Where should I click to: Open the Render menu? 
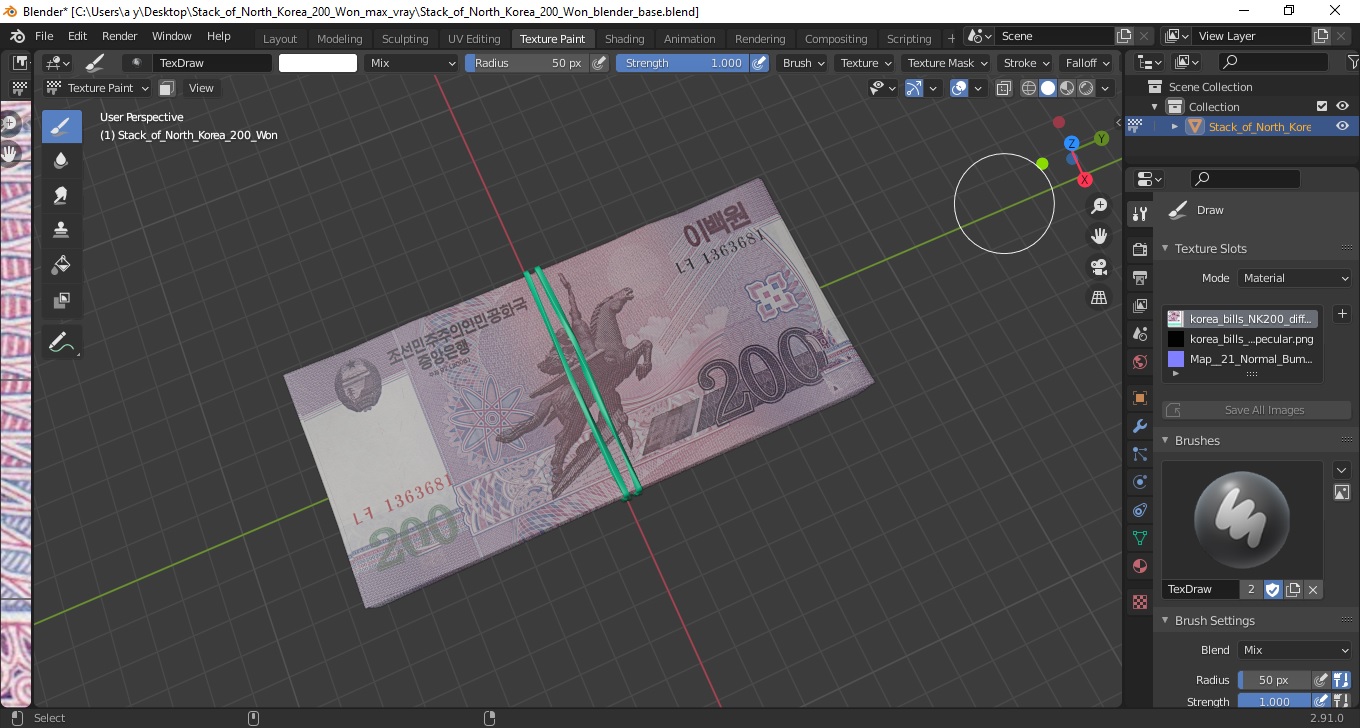click(x=120, y=36)
